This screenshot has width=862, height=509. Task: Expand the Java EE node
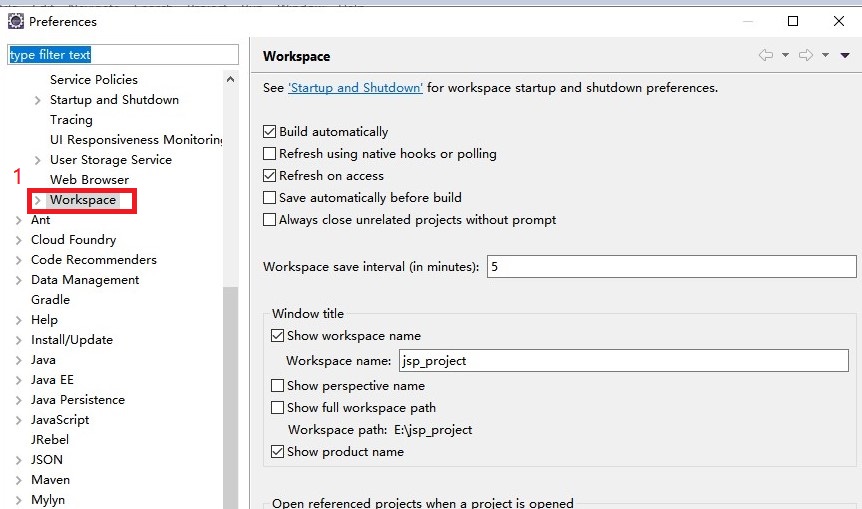19,380
